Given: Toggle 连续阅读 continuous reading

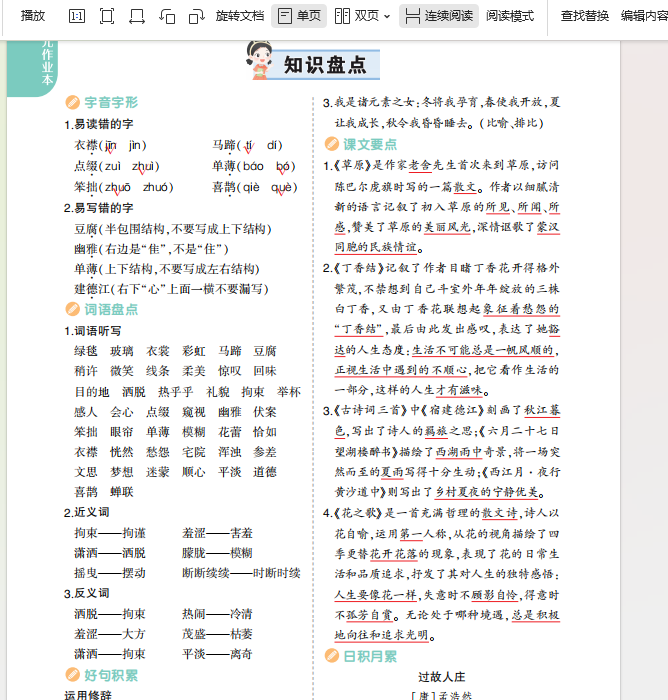Looking at the screenshot, I should tap(439, 16).
